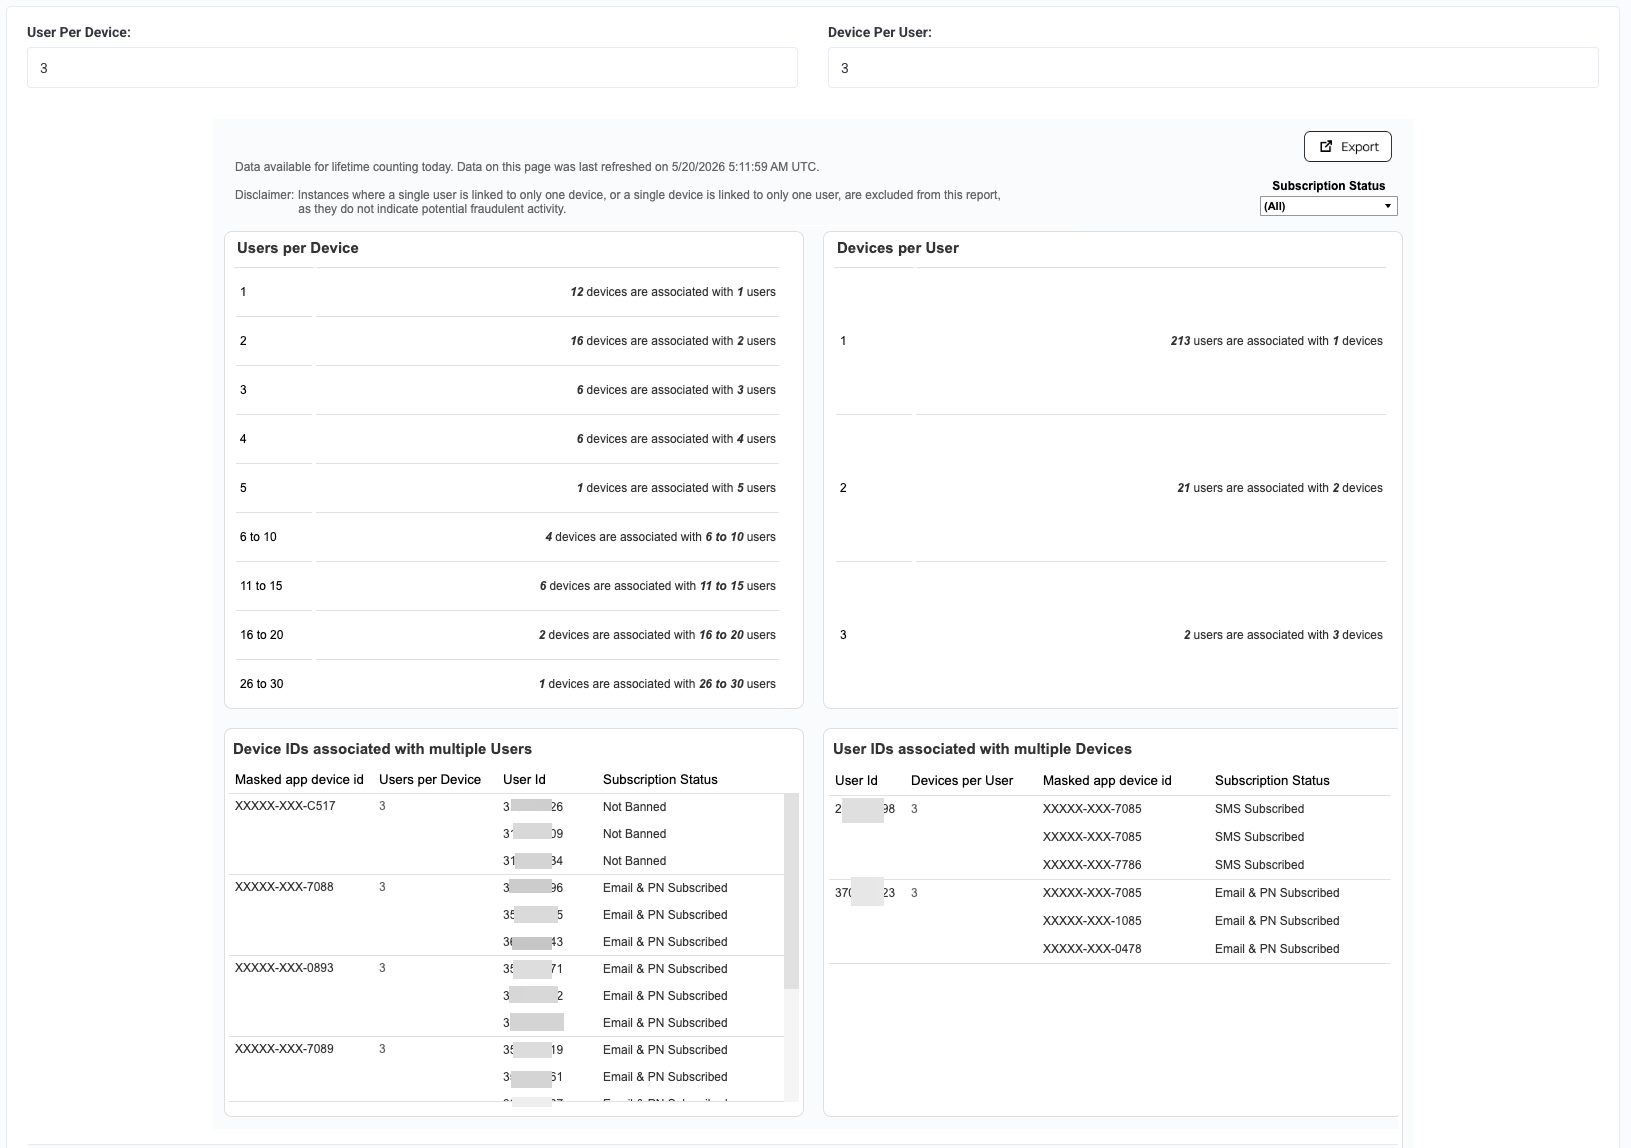Select the '6 devices are associated with 4 users' row

[507, 439]
